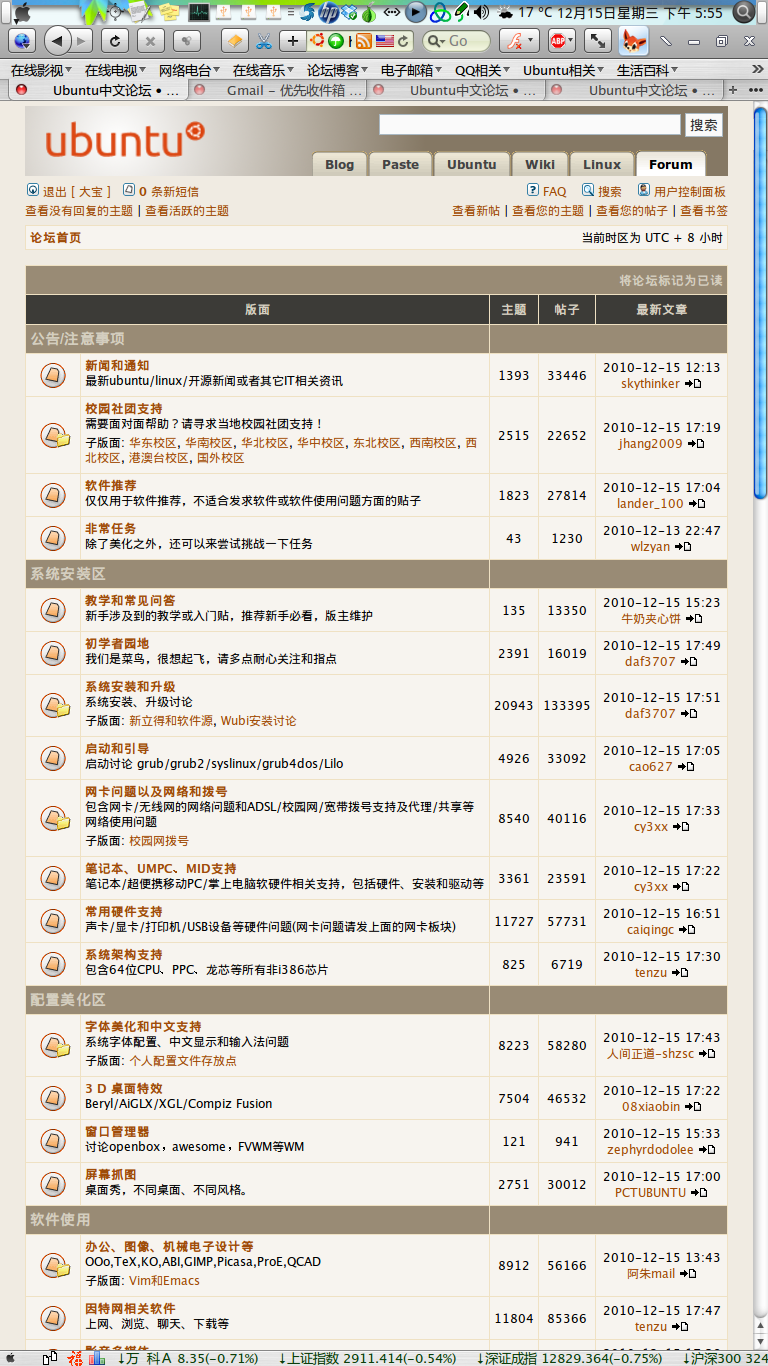The image size is (768, 1366).
Task: Click the bookmarks book icon
Action: (233, 41)
